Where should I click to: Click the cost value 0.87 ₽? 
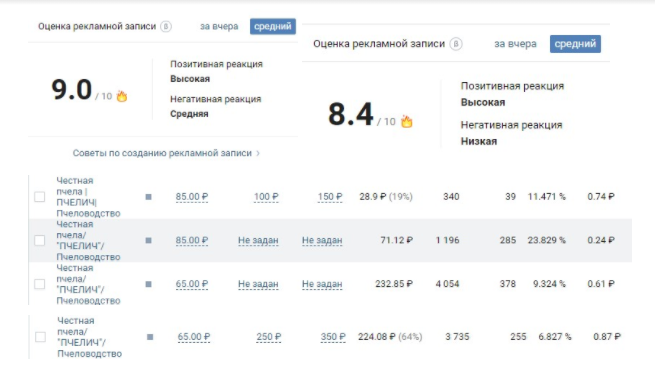(x=607, y=337)
